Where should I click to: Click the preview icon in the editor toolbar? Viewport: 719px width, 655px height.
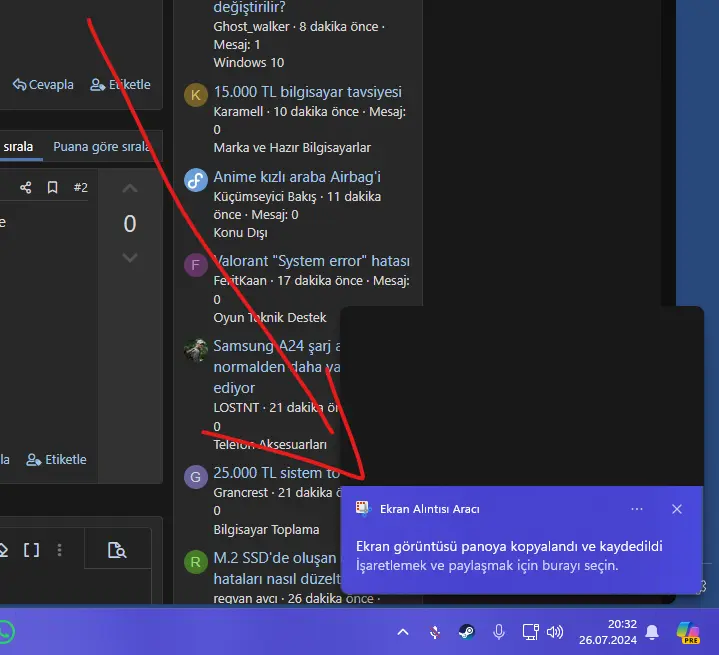pyautogui.click(x=117, y=550)
